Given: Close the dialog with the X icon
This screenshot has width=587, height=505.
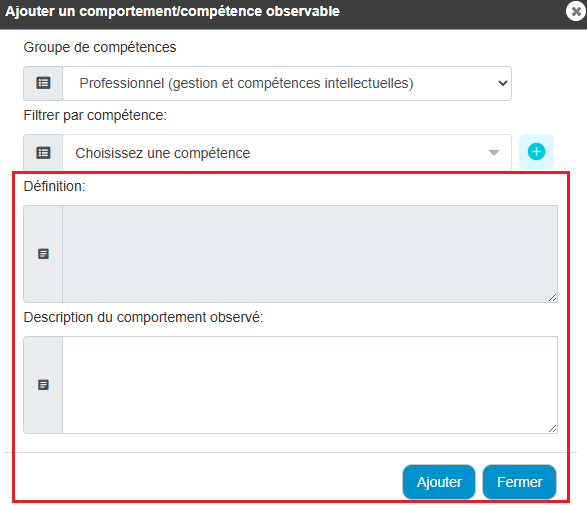Looking at the screenshot, I should [576, 11].
